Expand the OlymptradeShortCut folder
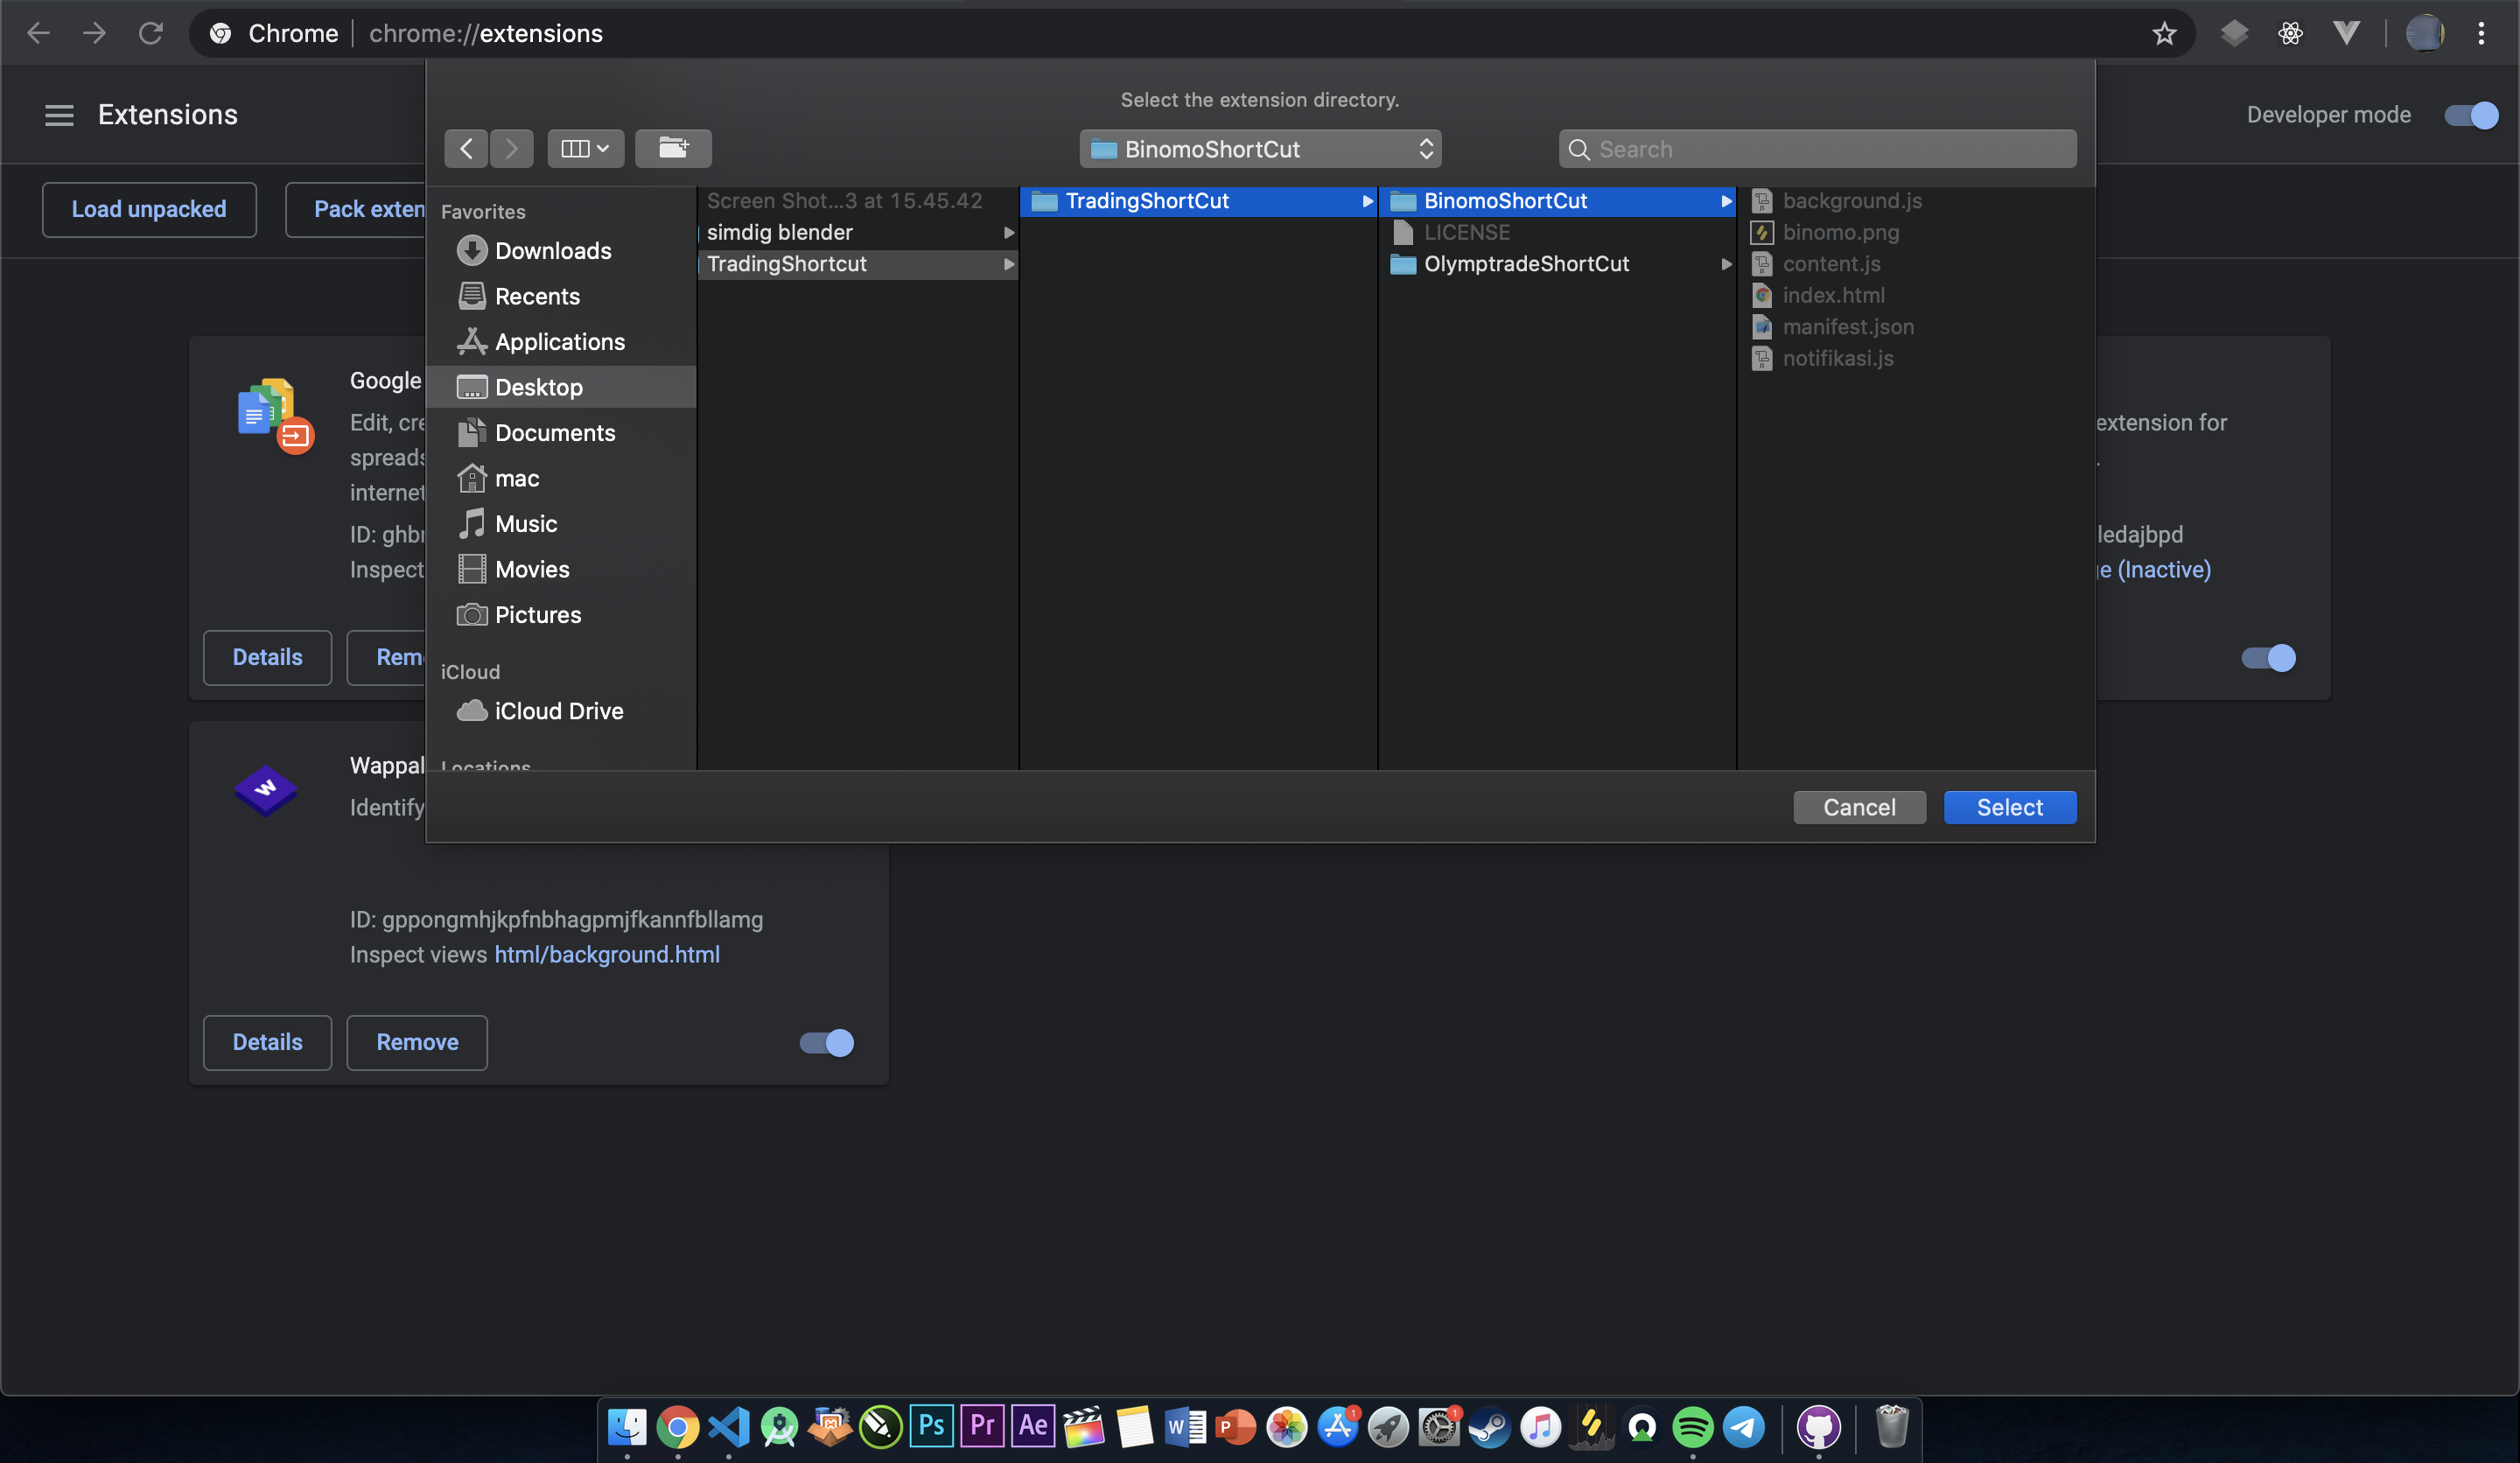 click(1526, 264)
